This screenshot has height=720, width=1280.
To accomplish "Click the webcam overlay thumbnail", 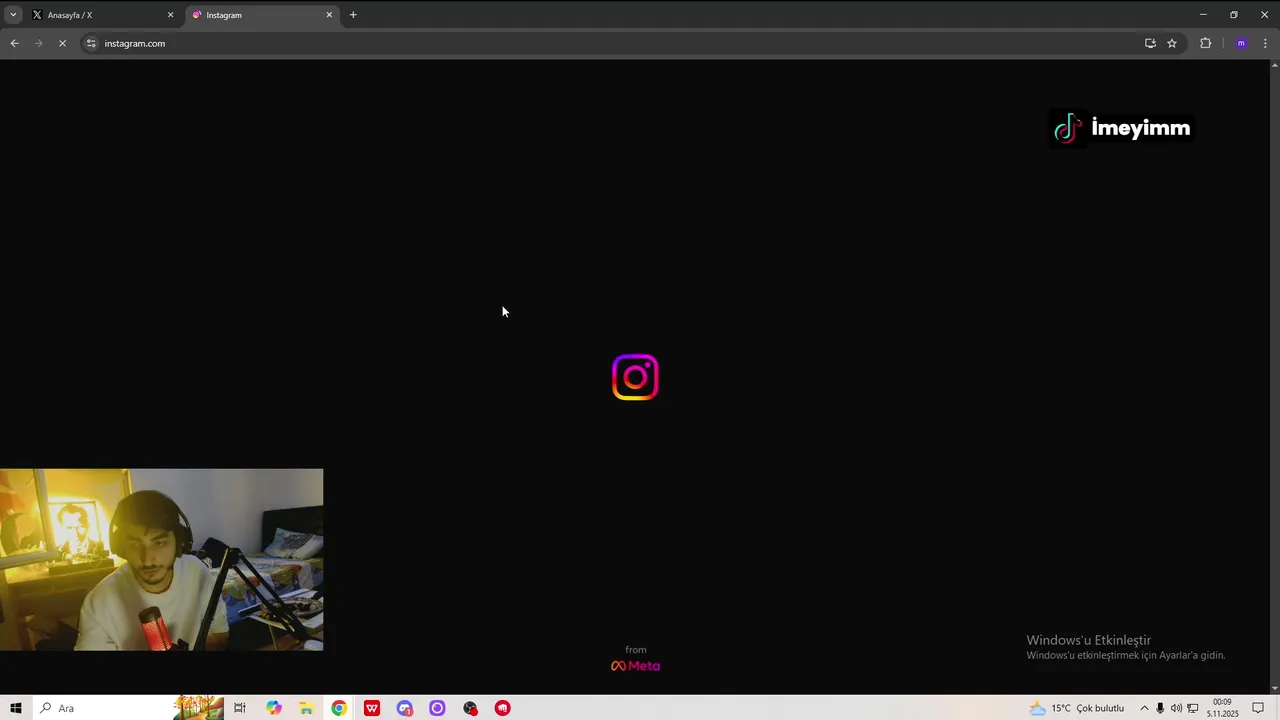I will (161, 560).
